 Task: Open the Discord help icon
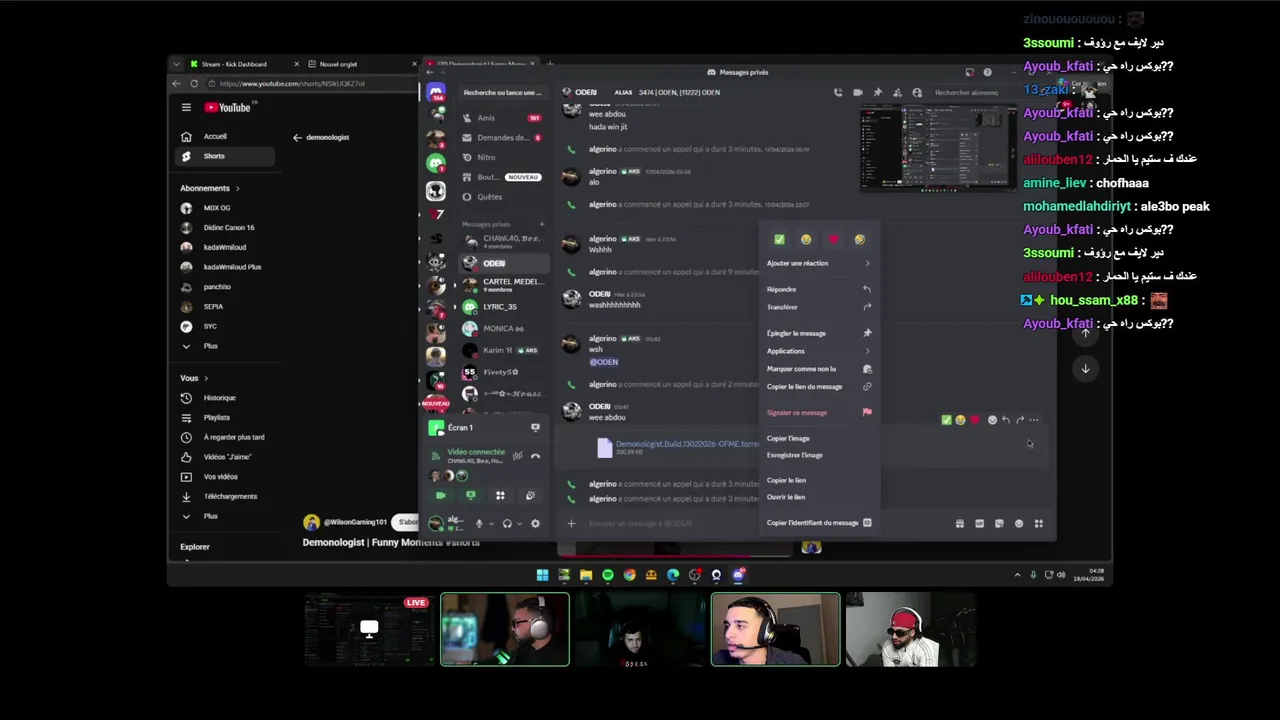(x=987, y=72)
